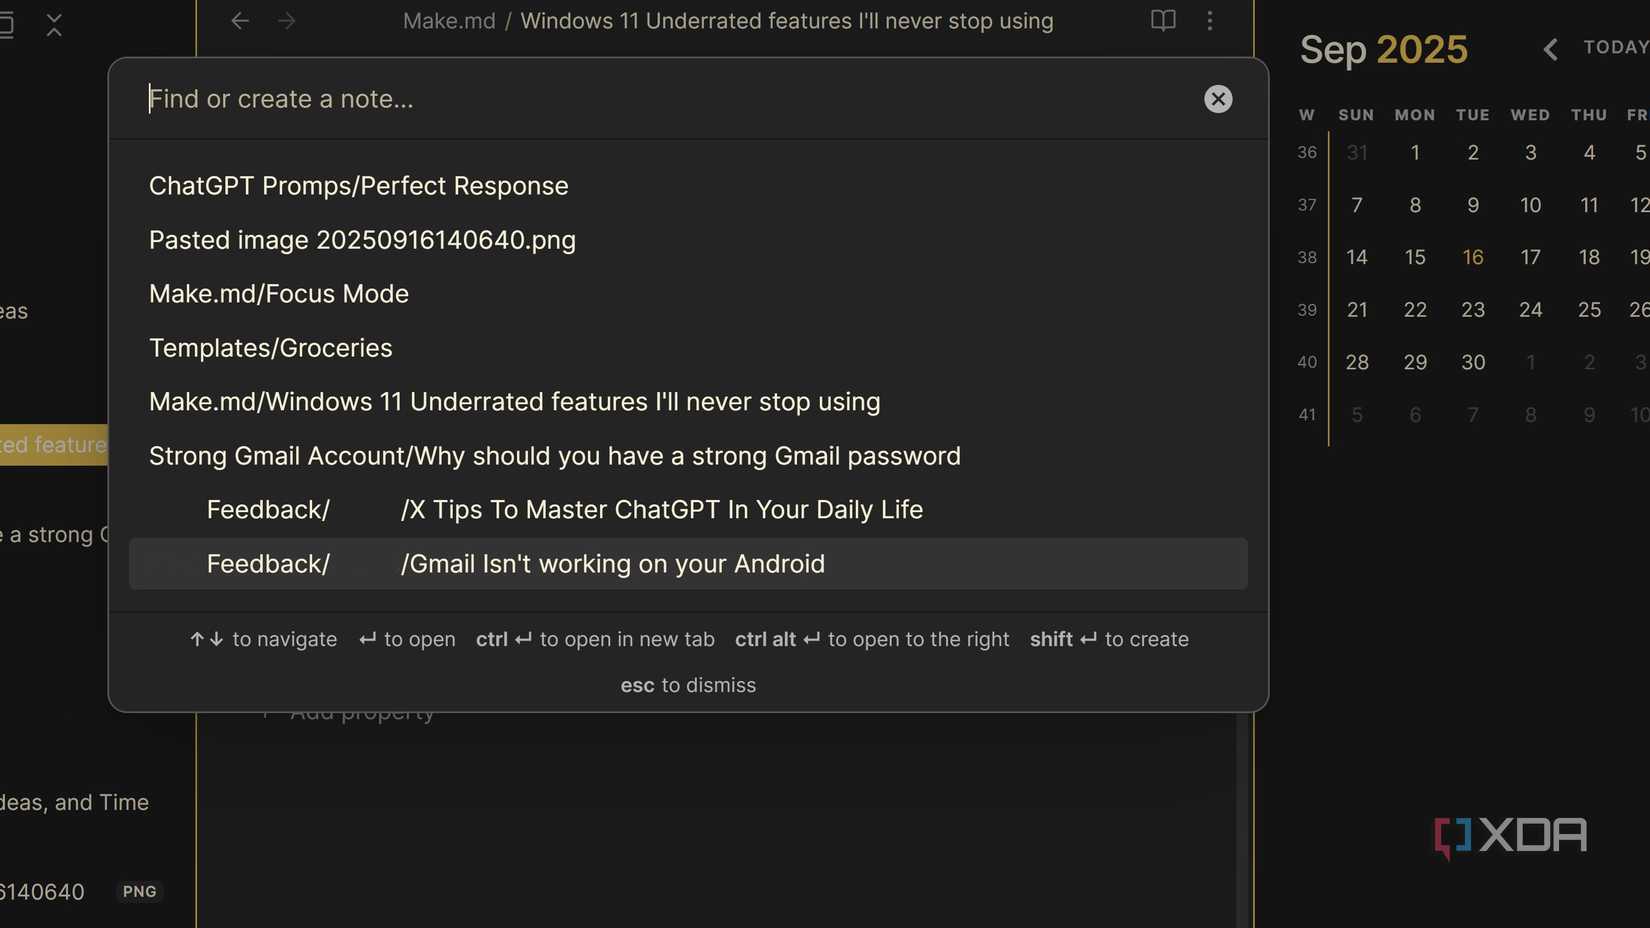Image resolution: width=1650 pixels, height=928 pixels.
Task: Select September 18 in calendar
Action: [1589, 257]
